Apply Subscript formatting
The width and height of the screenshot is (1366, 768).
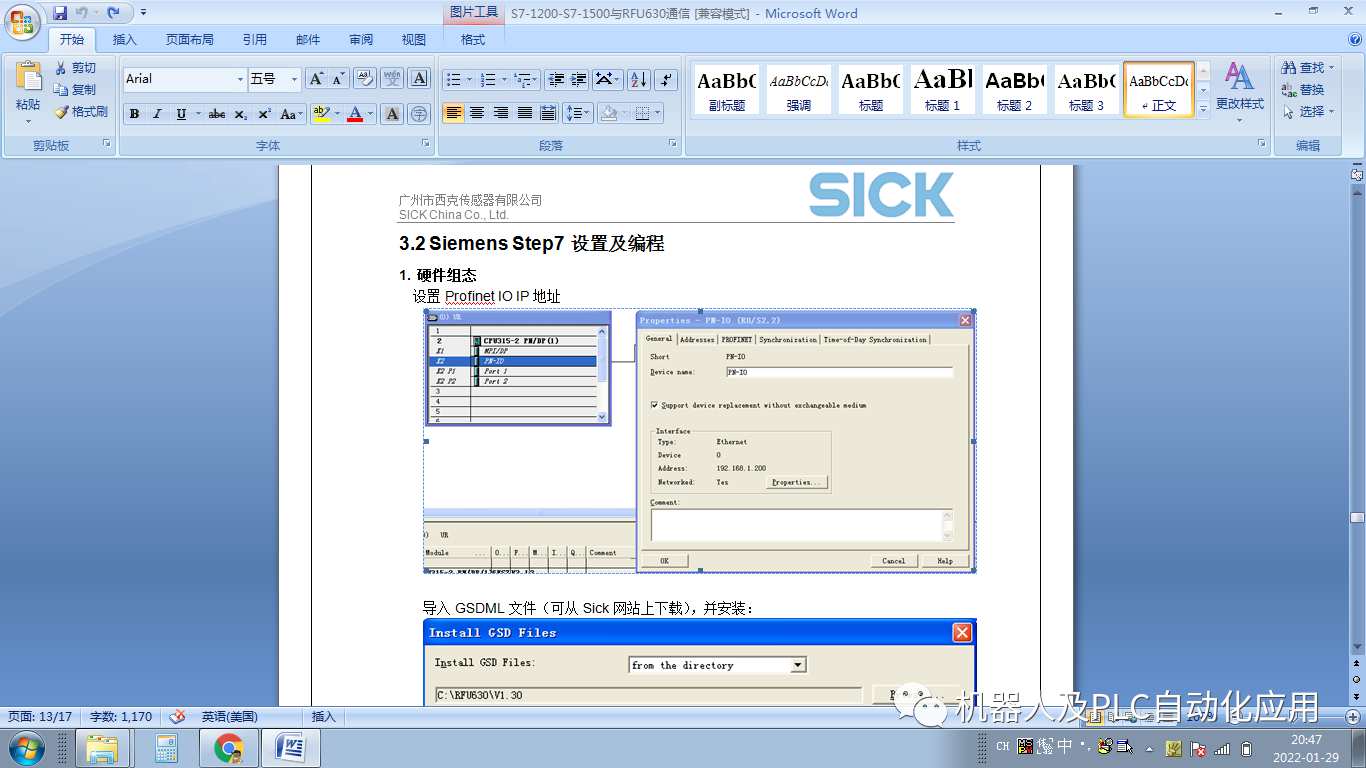pos(240,114)
